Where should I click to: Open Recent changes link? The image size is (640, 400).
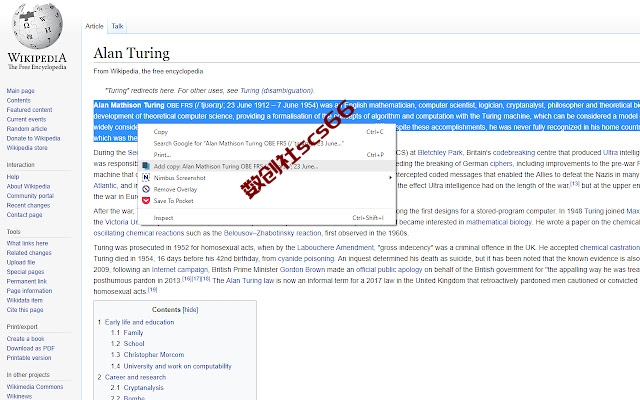(x=28, y=205)
